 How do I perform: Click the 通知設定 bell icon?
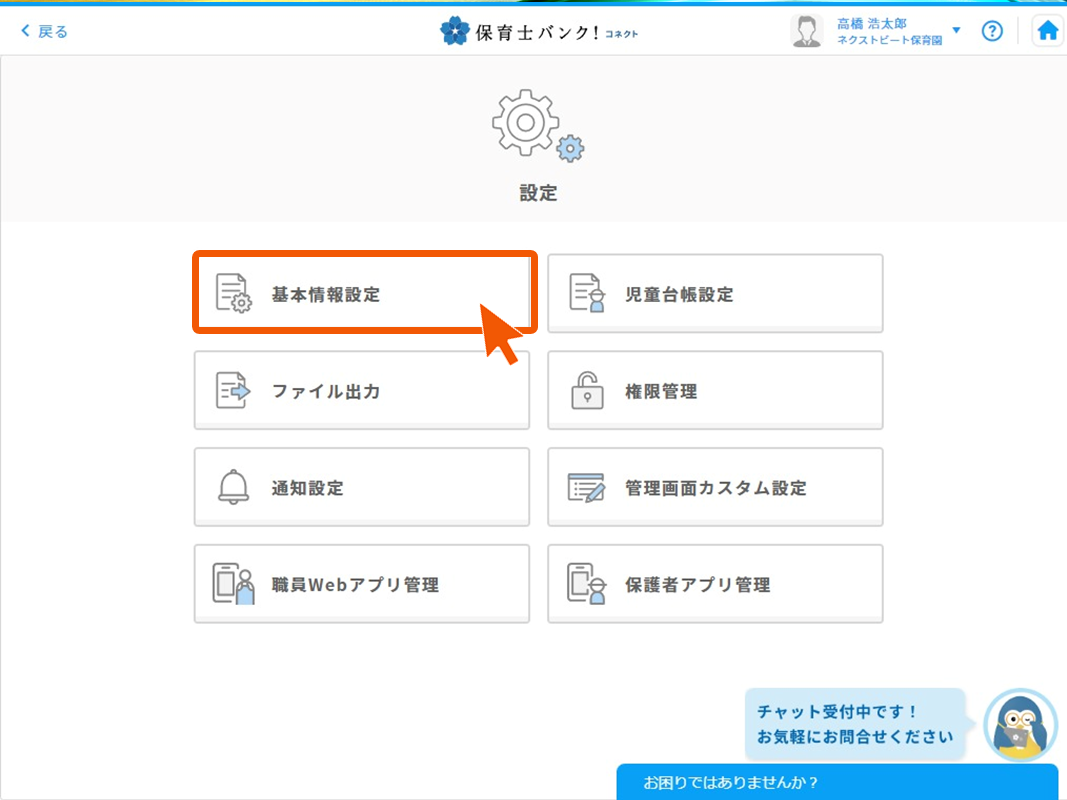(x=233, y=487)
